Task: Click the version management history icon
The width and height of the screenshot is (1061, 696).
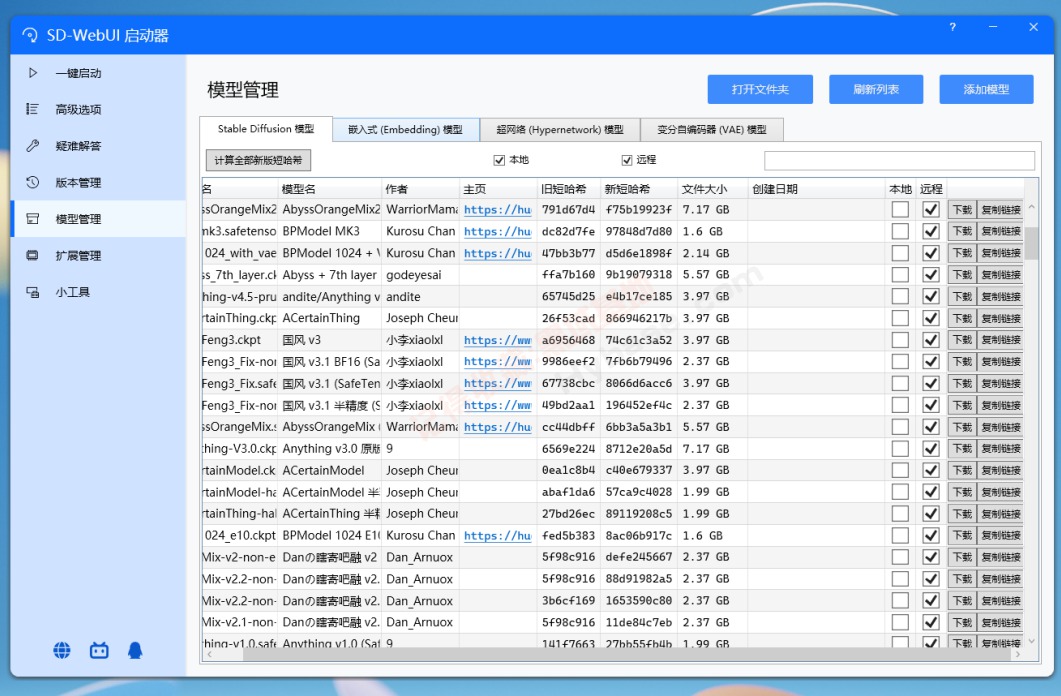Action: coord(32,182)
